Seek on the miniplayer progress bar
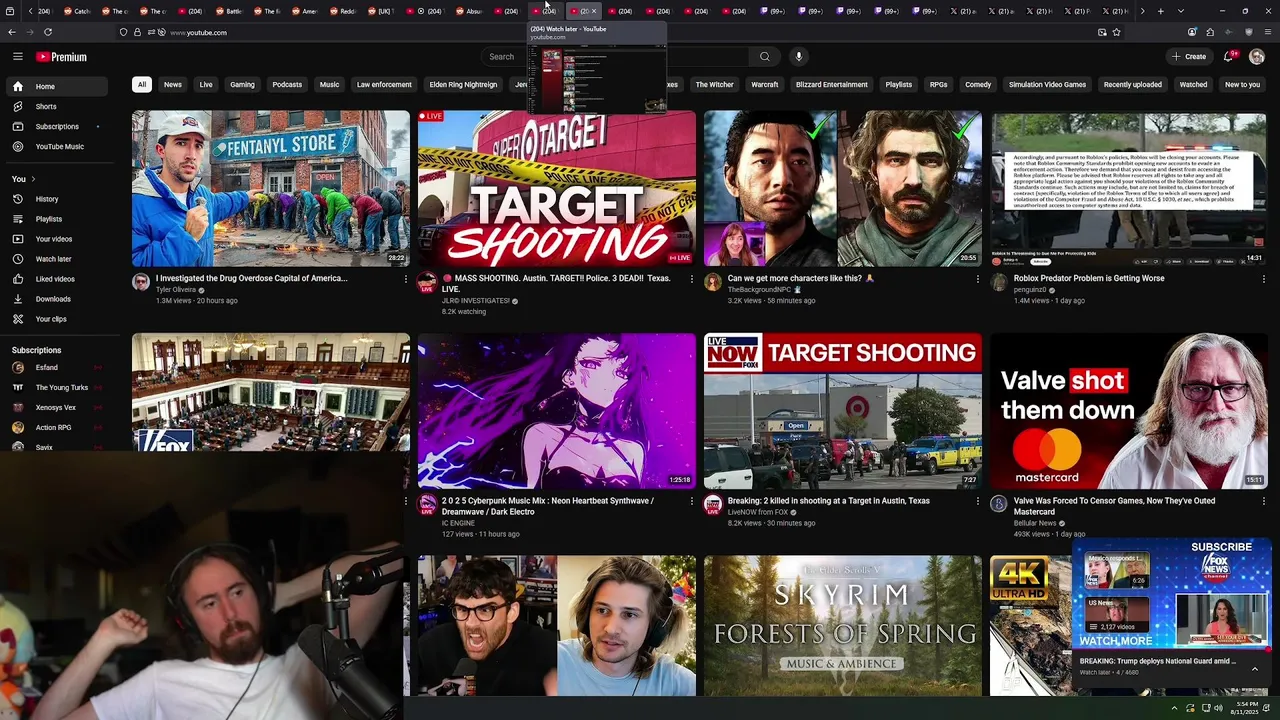 pos(1171,651)
